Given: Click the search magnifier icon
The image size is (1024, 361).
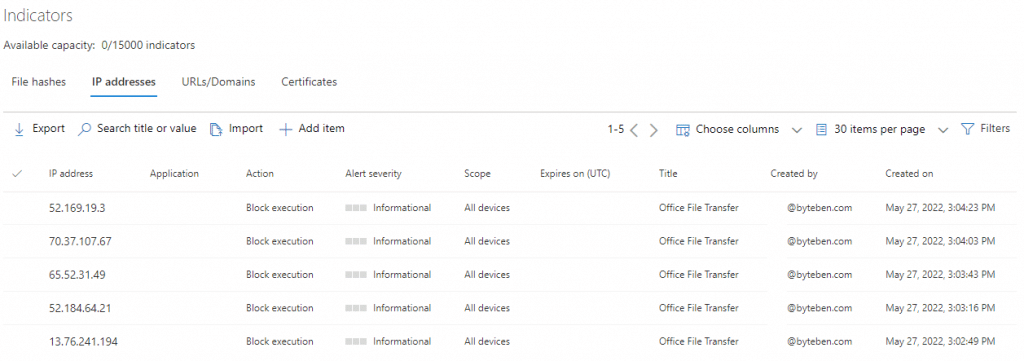Looking at the screenshot, I should [84, 129].
